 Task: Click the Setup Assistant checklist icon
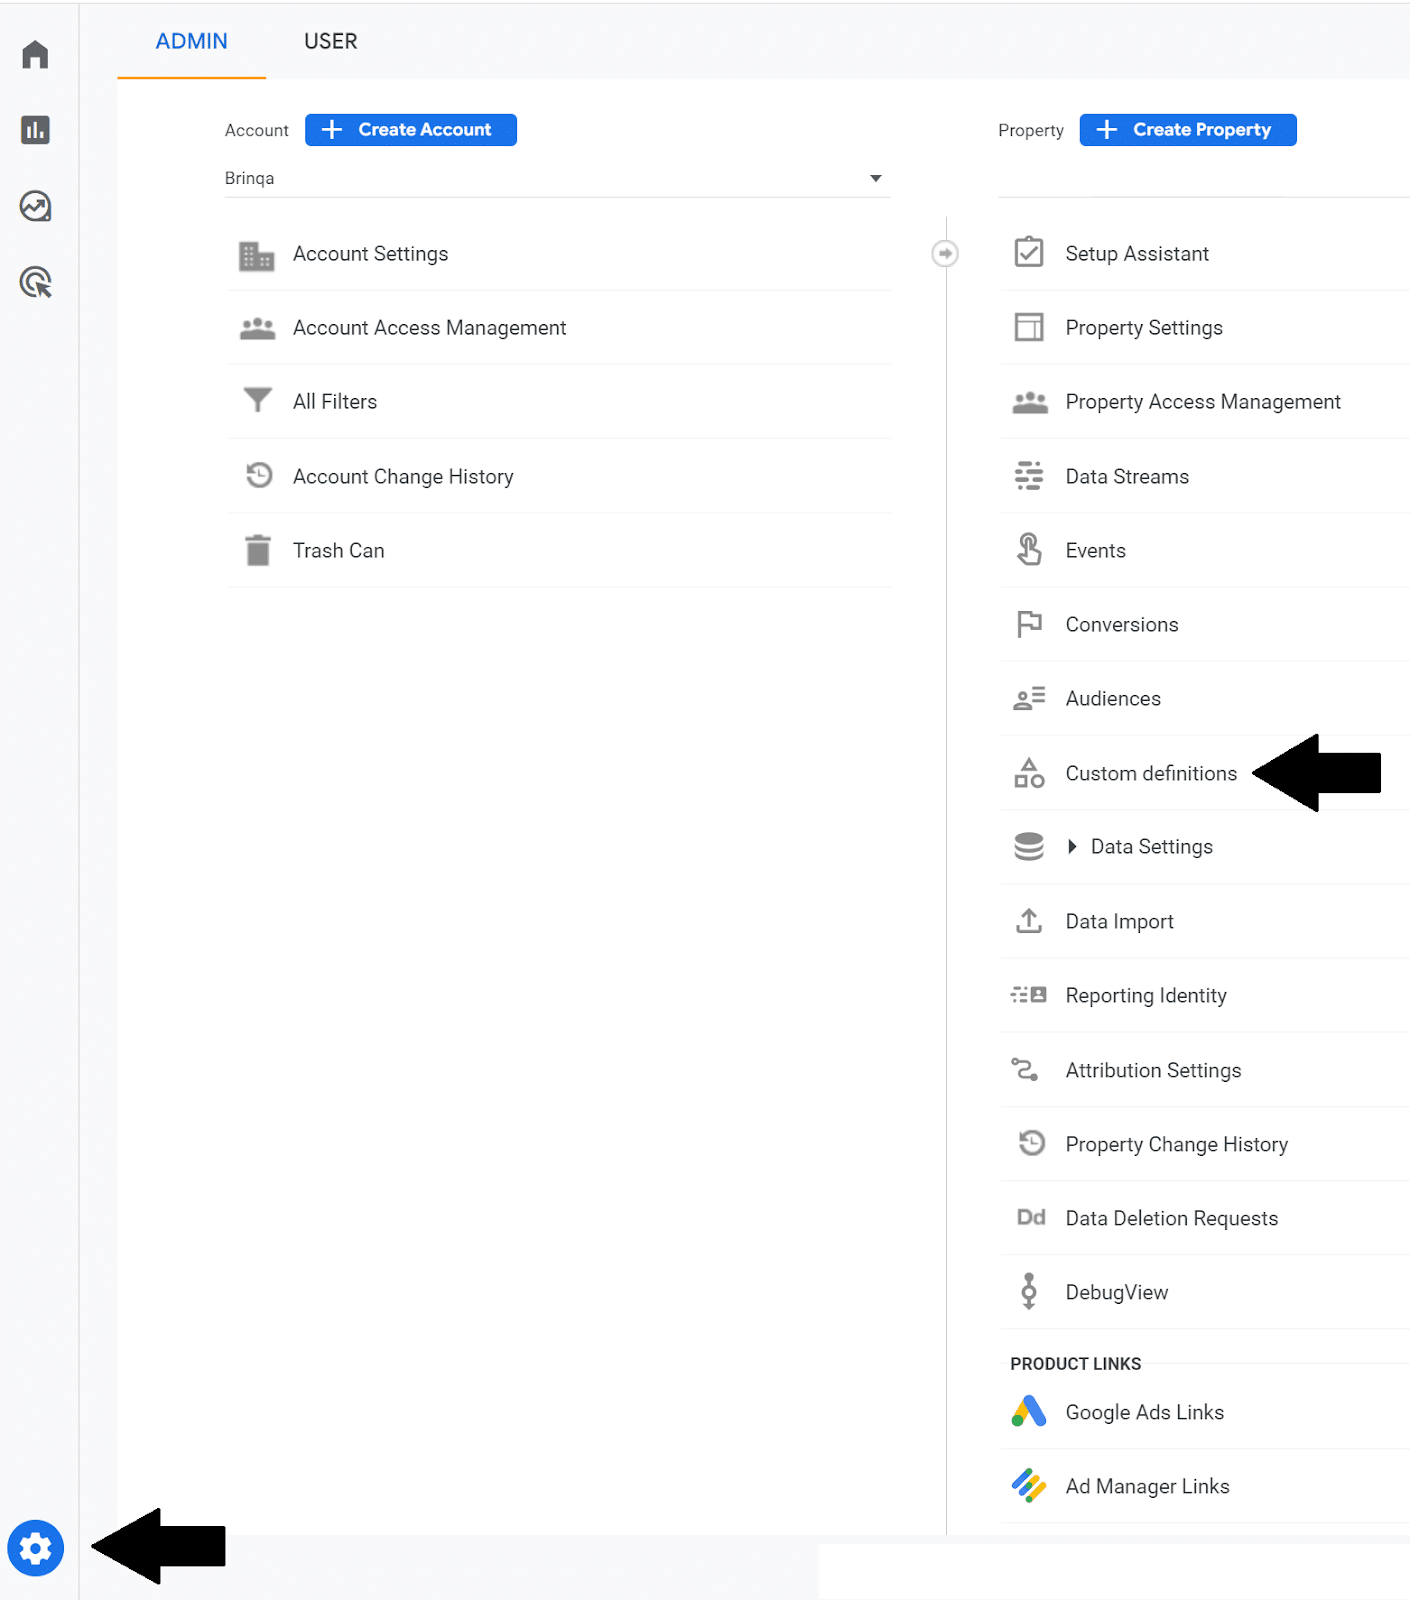[1029, 252]
